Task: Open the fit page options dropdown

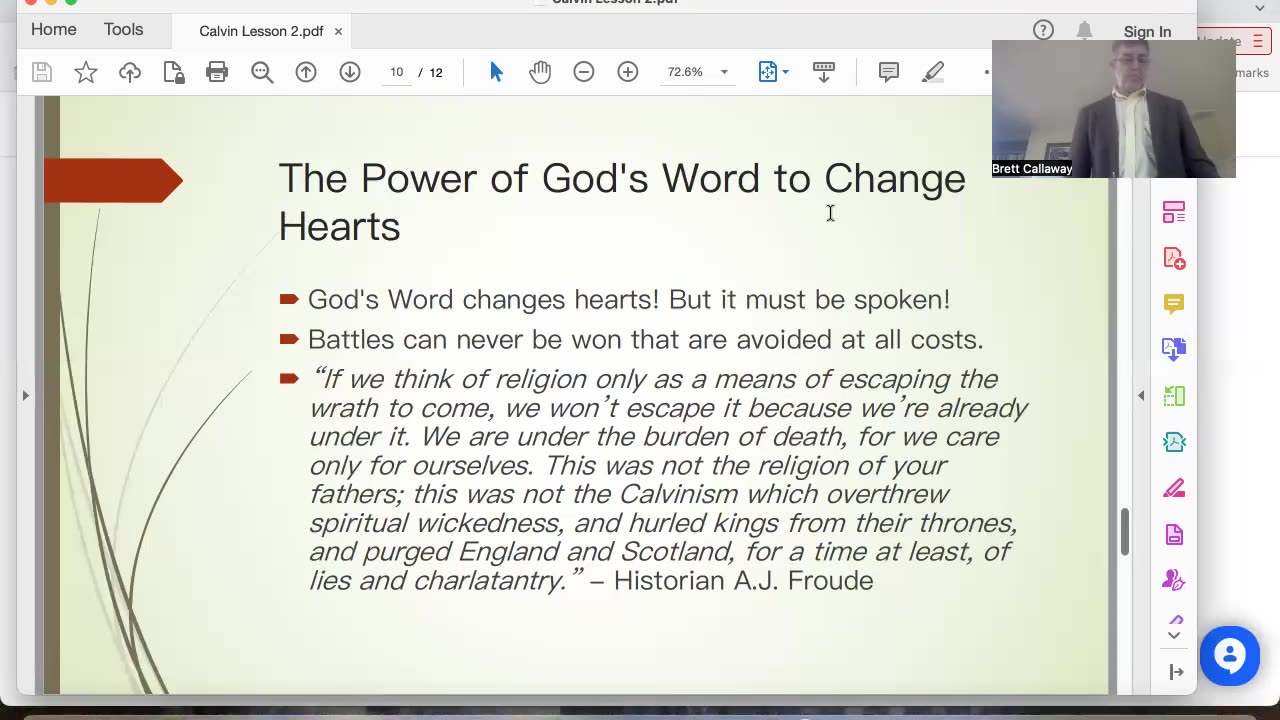Action: tap(785, 72)
